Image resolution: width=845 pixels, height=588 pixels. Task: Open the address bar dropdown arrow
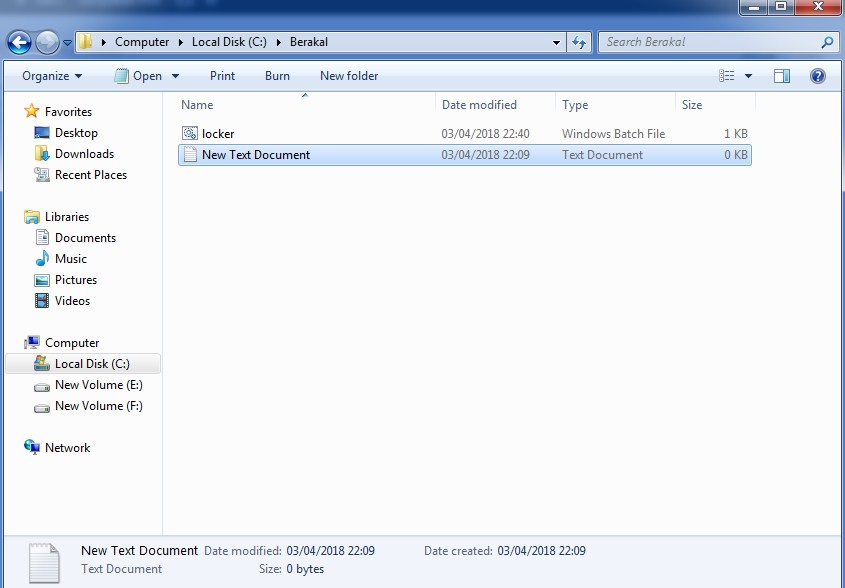coord(557,42)
